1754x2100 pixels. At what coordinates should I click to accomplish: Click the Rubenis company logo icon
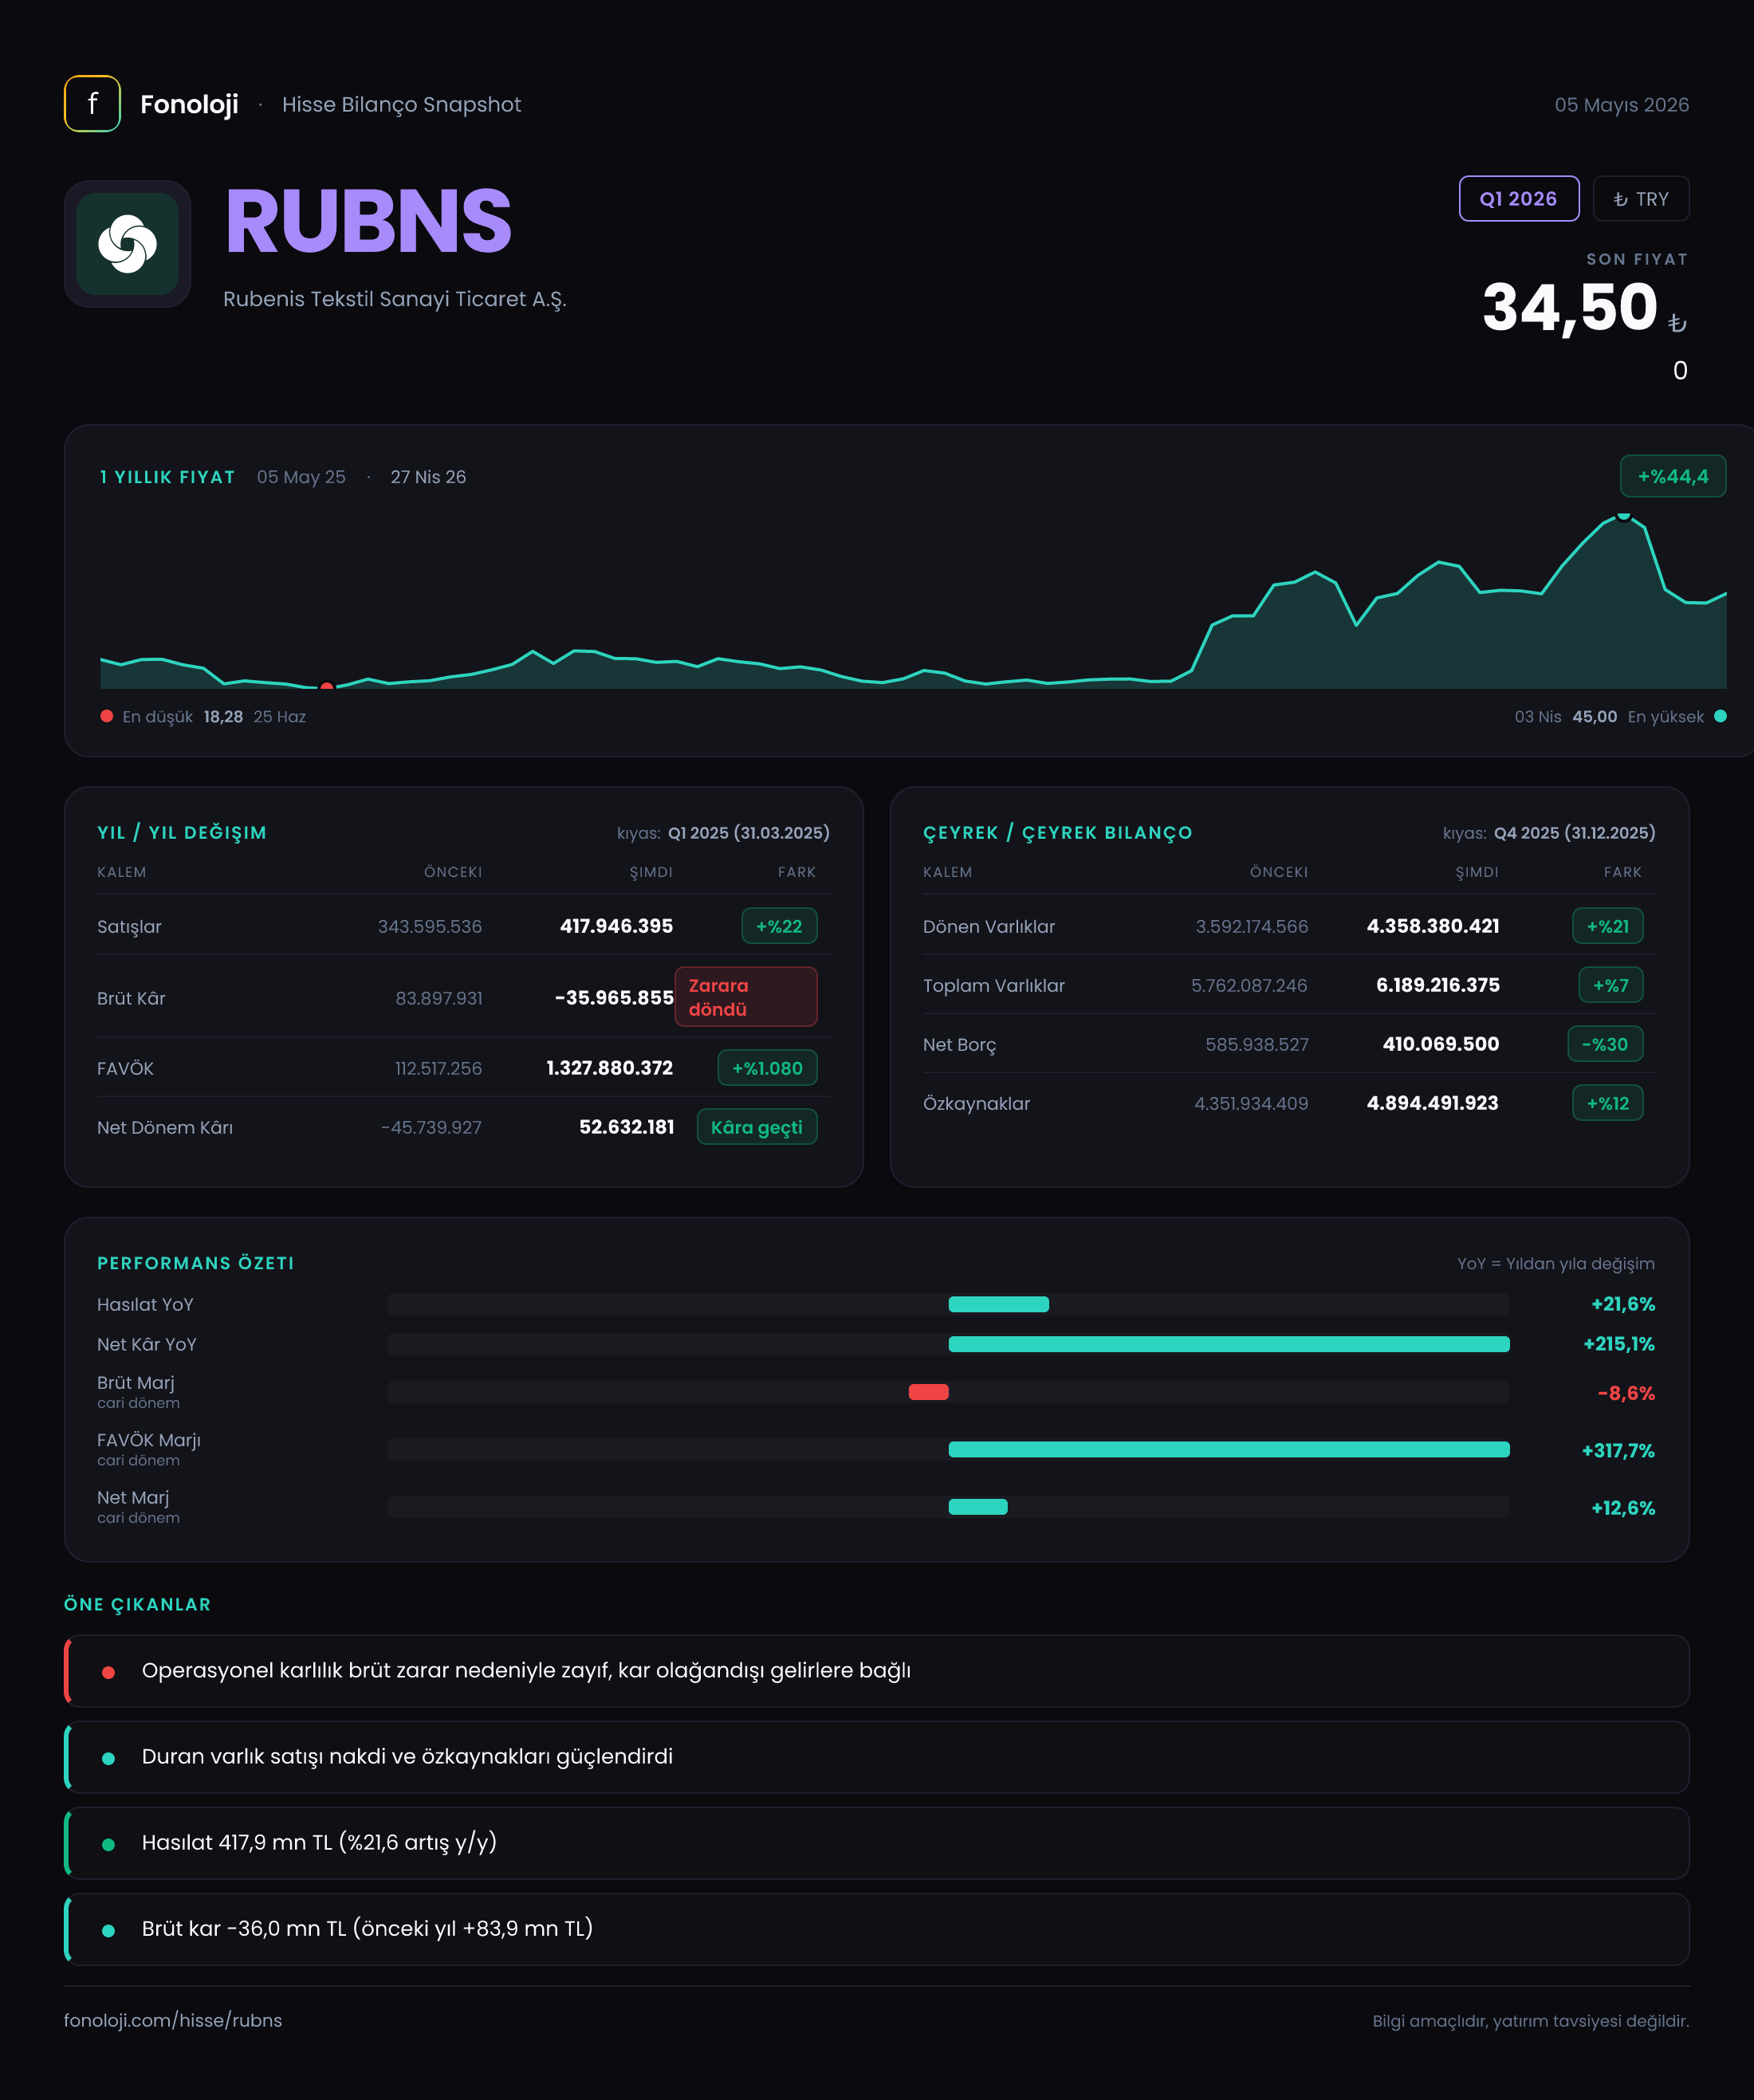click(128, 244)
